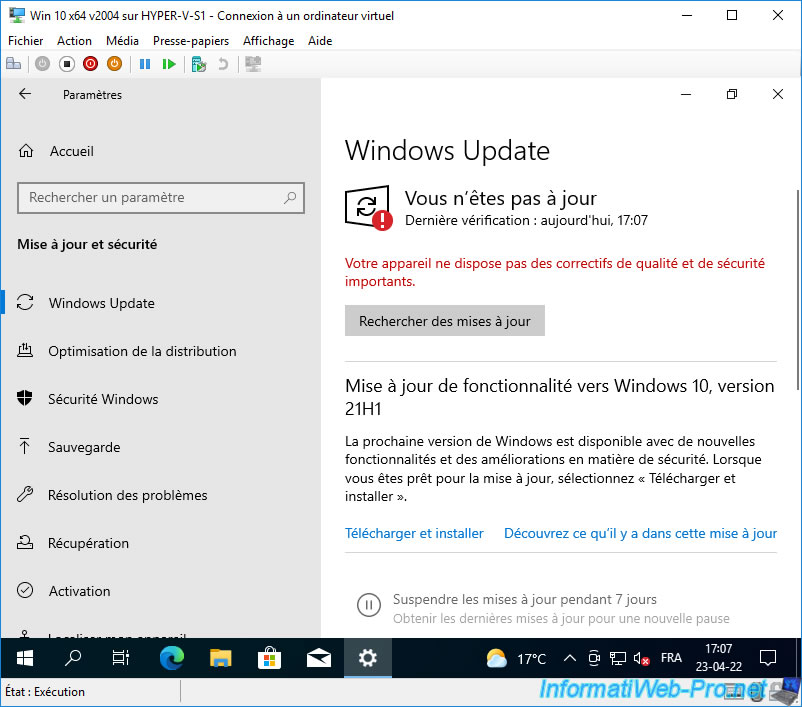Turn off the VM with the stop icon
The width and height of the screenshot is (802, 707).
click(x=66, y=64)
